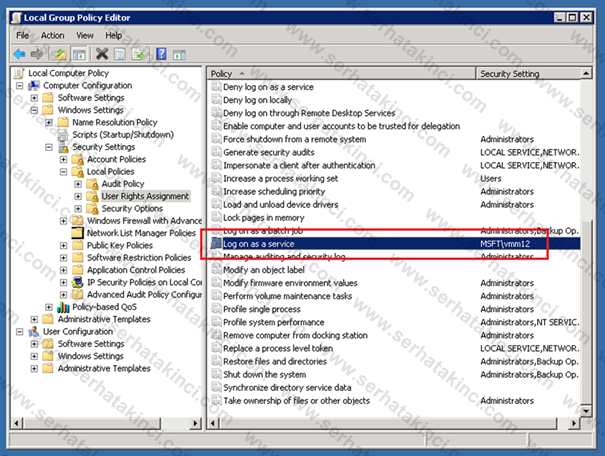The width and height of the screenshot is (605, 456).
Task: Open the Help menu
Action: (x=114, y=35)
